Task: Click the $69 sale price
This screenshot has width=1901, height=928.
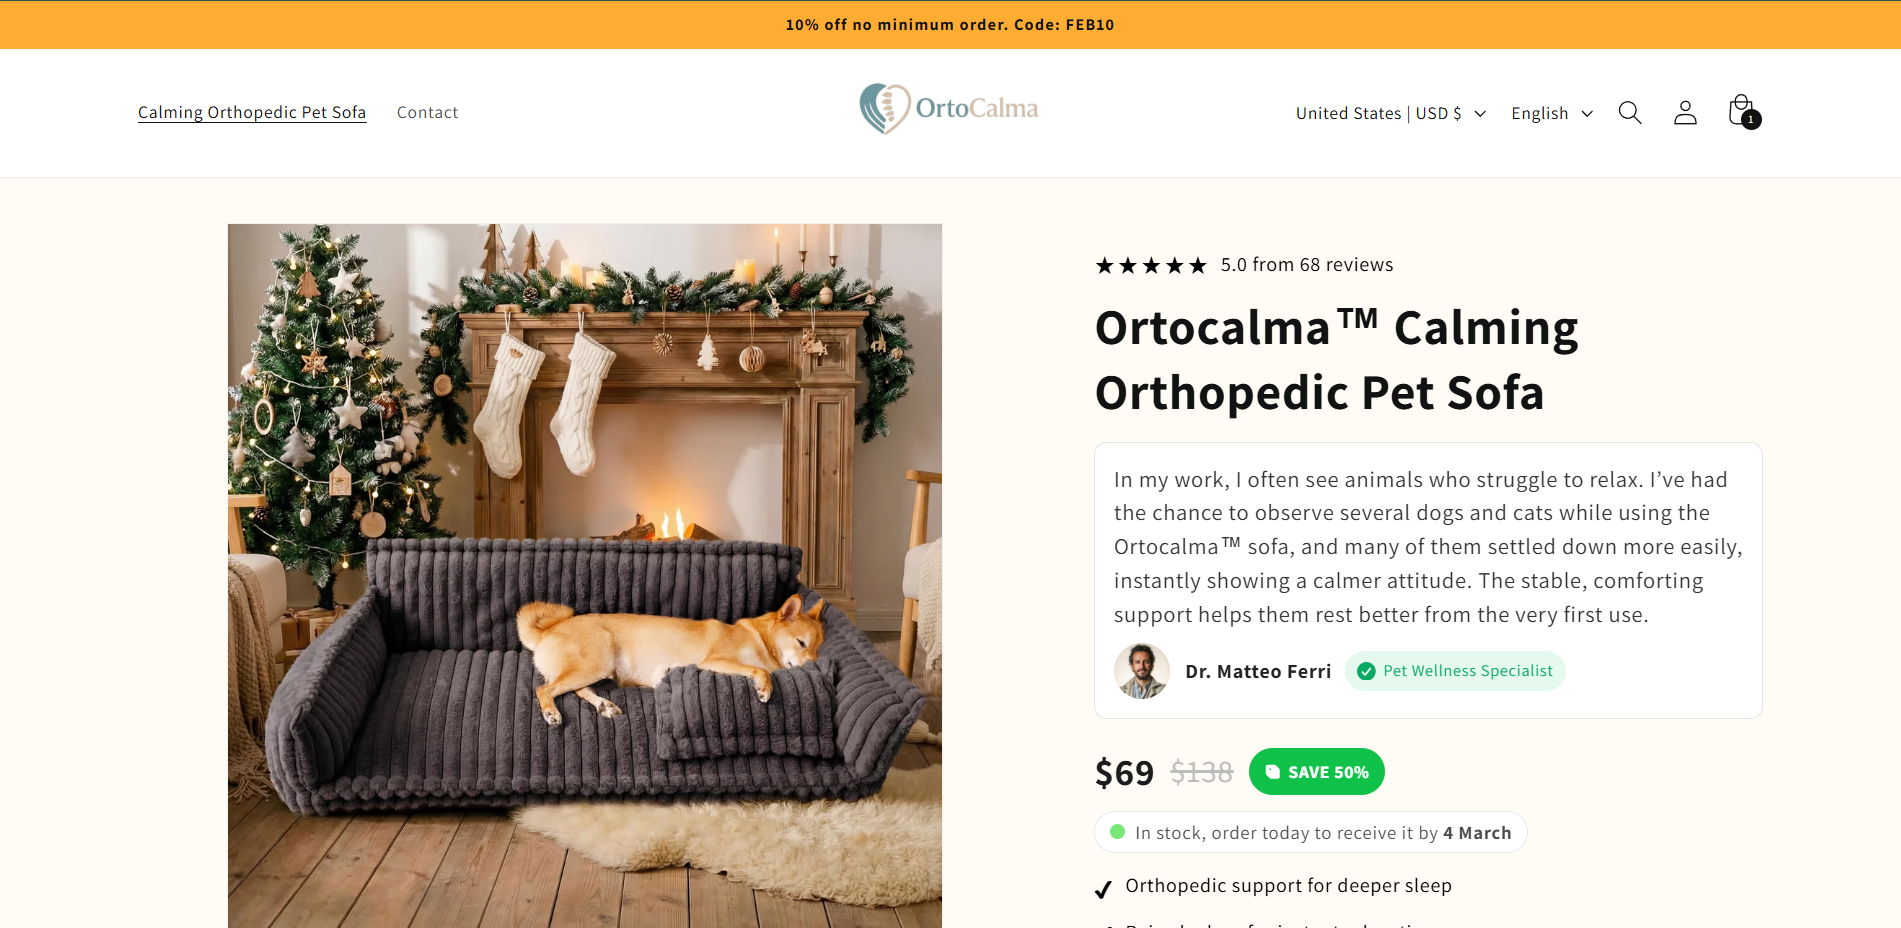Action: coord(1124,773)
